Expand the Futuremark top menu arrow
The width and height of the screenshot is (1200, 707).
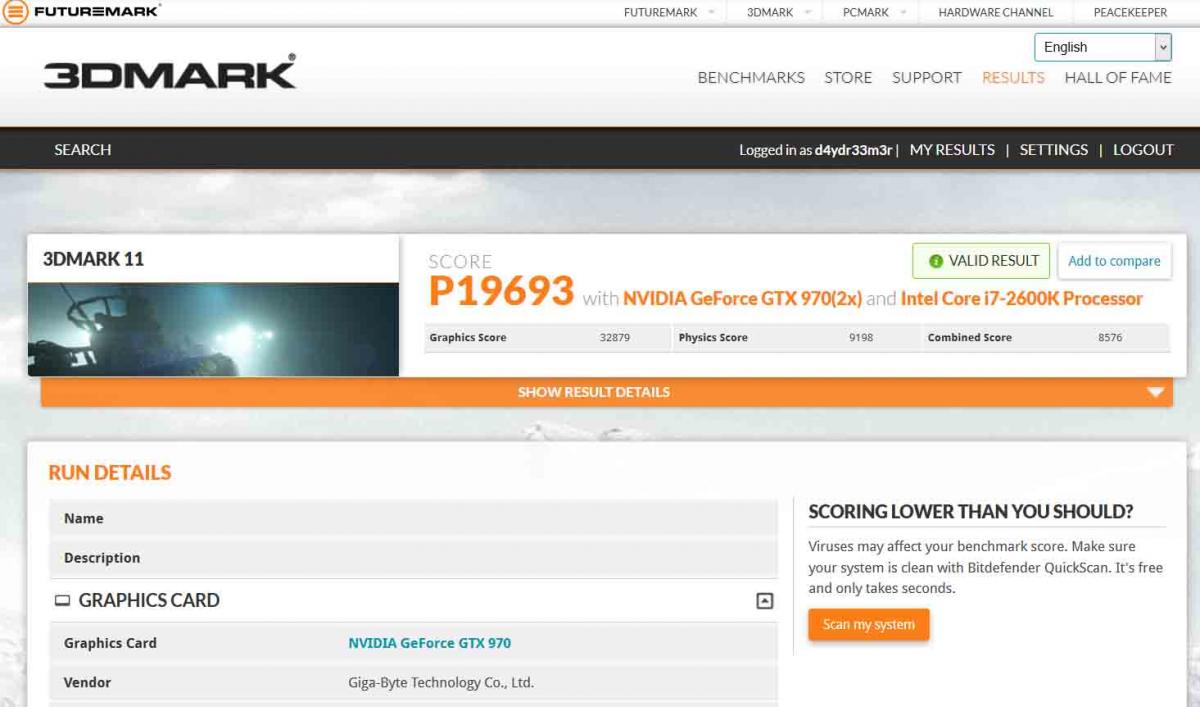click(x=711, y=13)
